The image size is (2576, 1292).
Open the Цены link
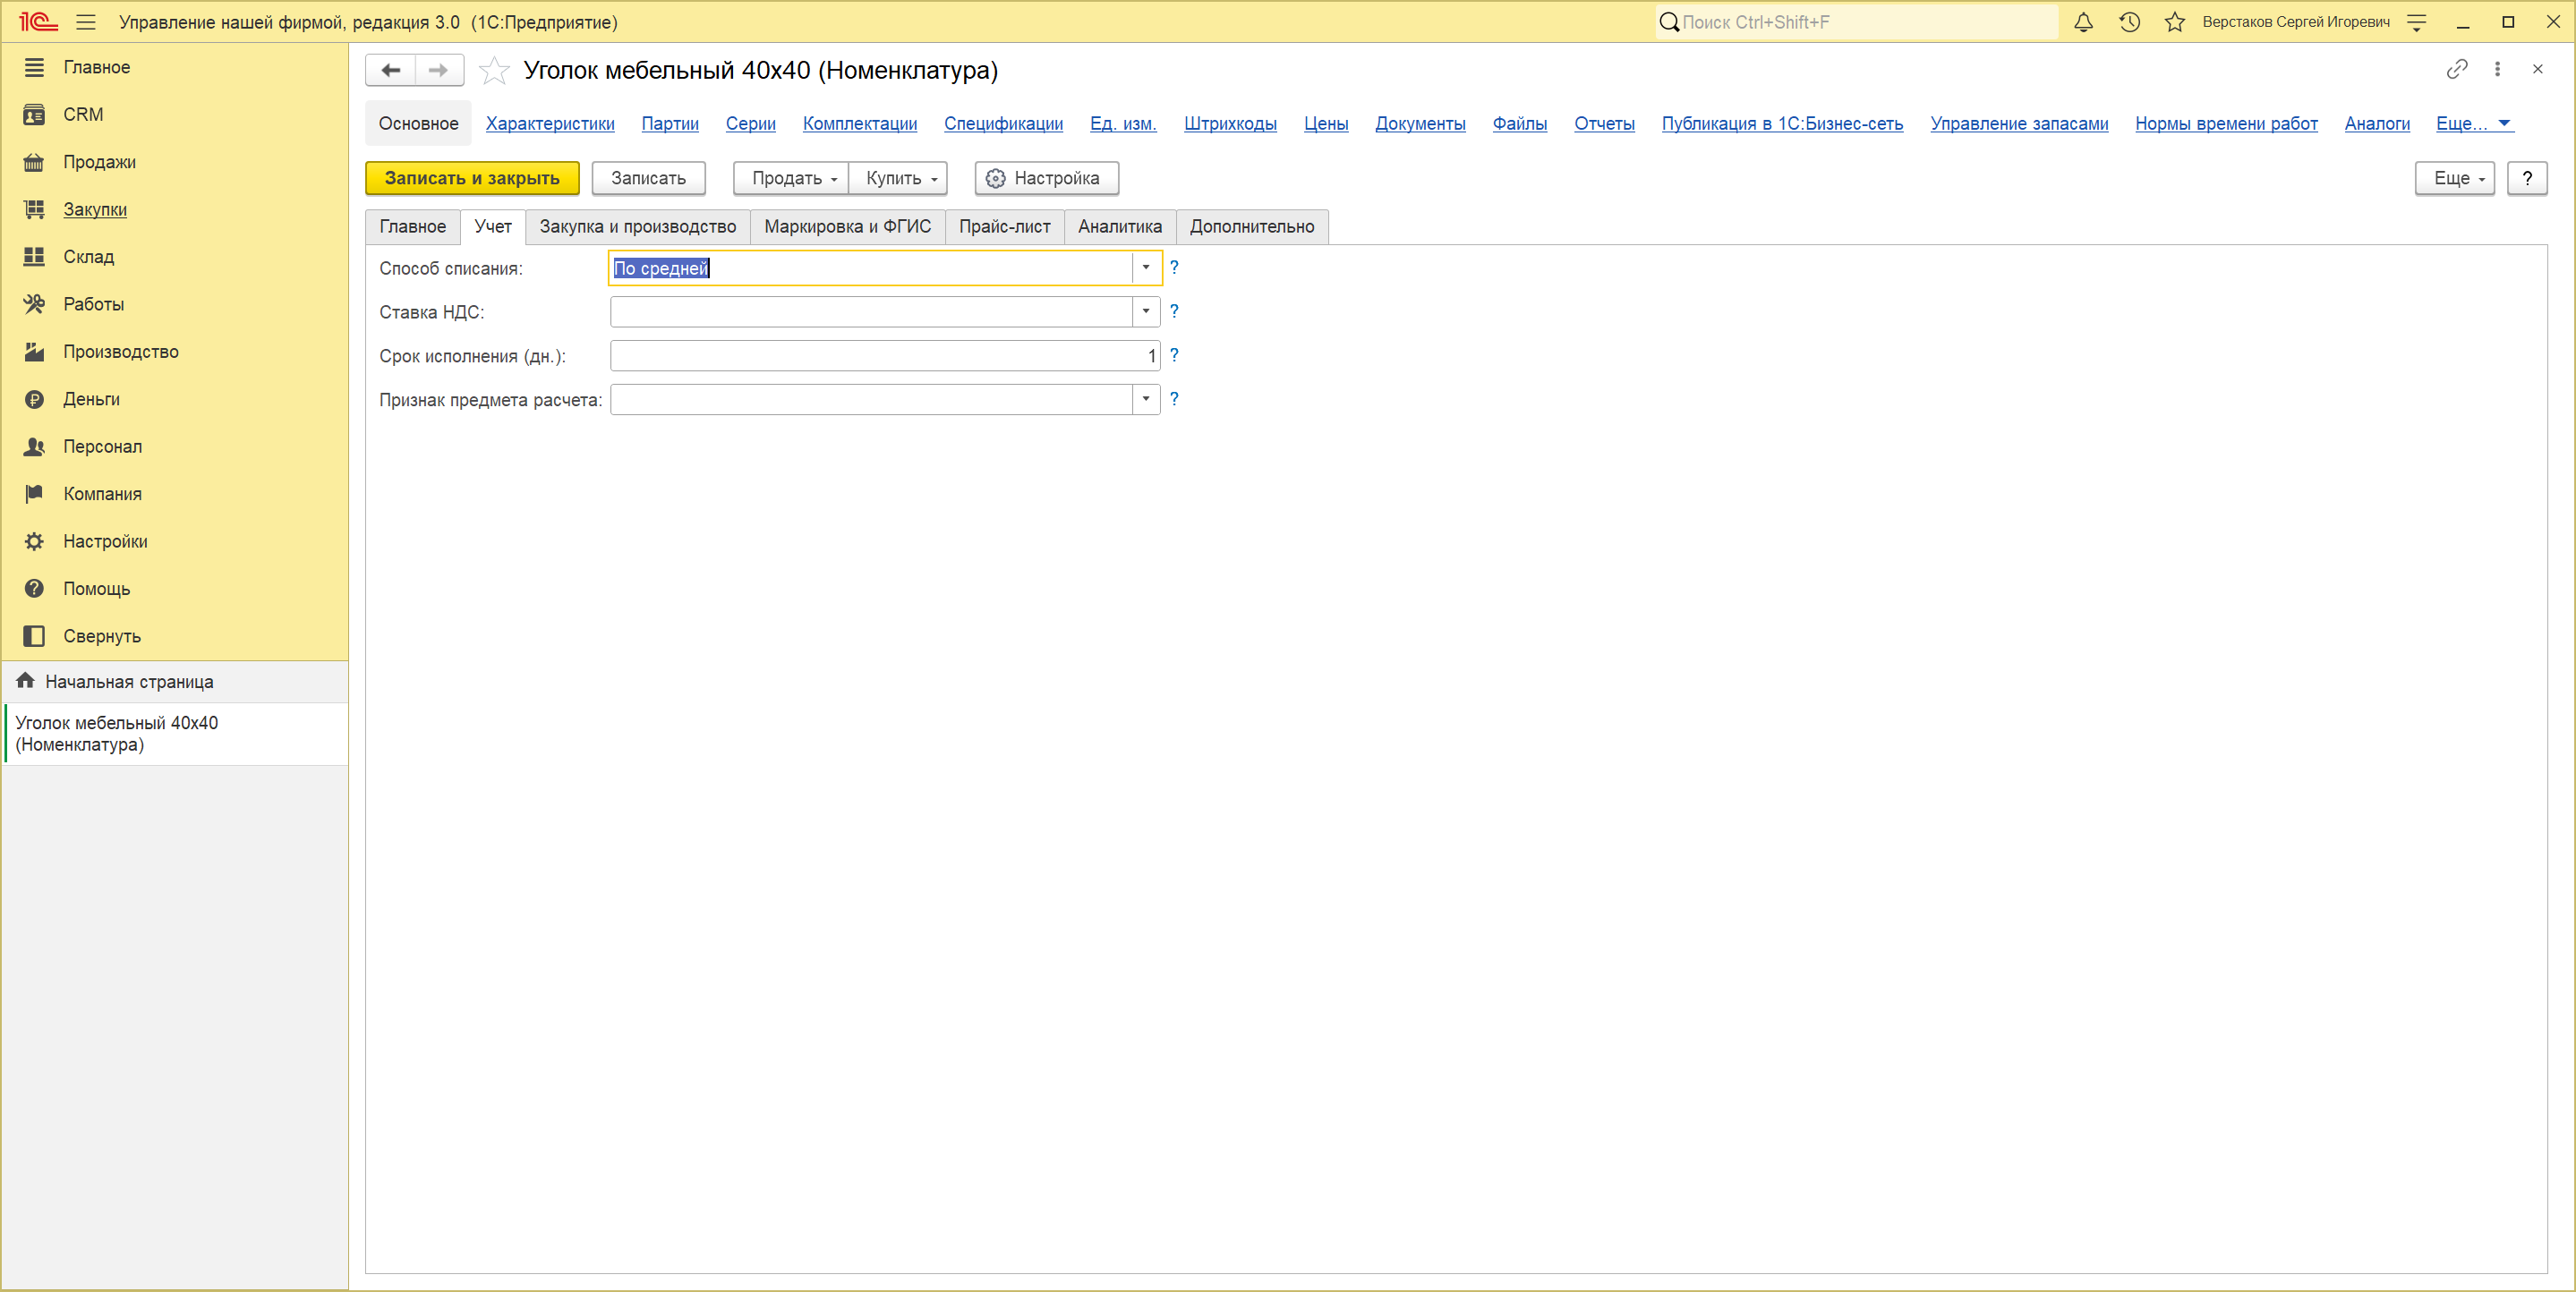1326,124
